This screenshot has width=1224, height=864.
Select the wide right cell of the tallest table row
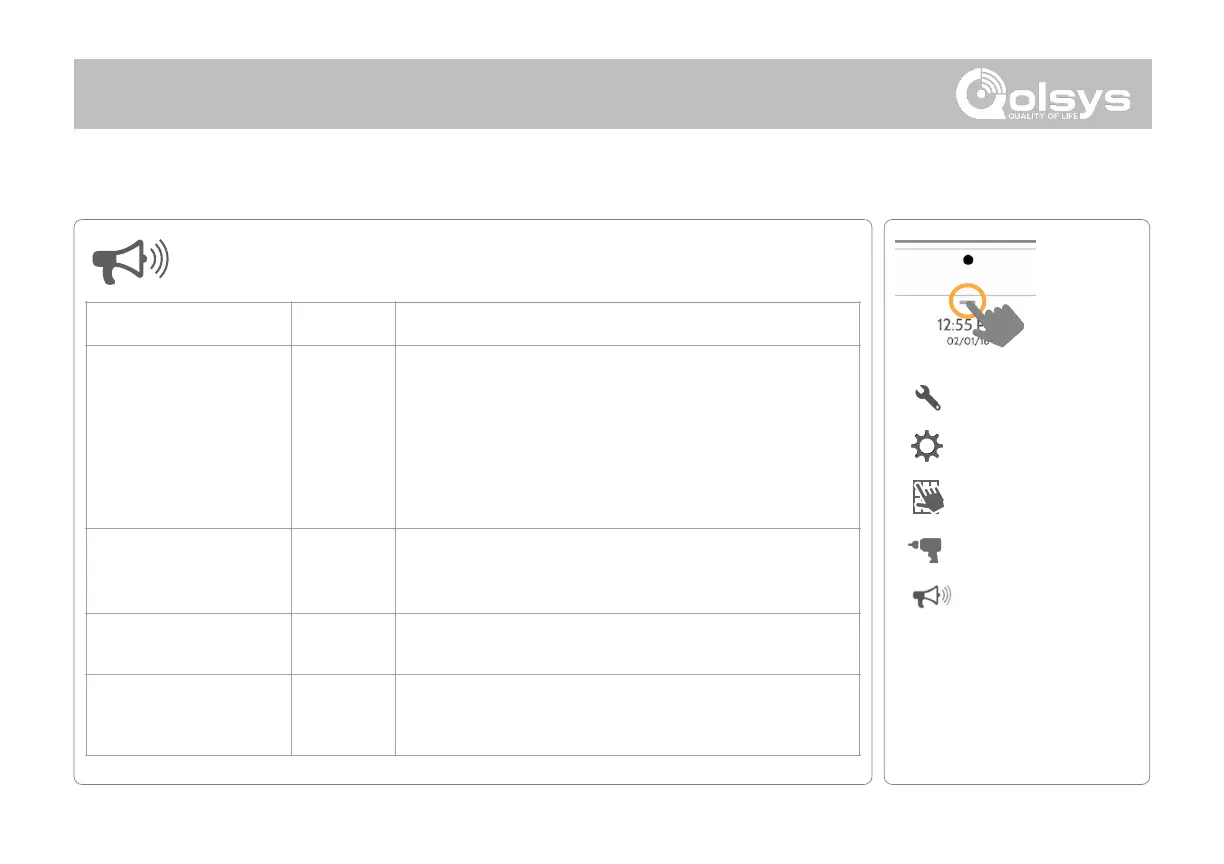tap(627, 437)
